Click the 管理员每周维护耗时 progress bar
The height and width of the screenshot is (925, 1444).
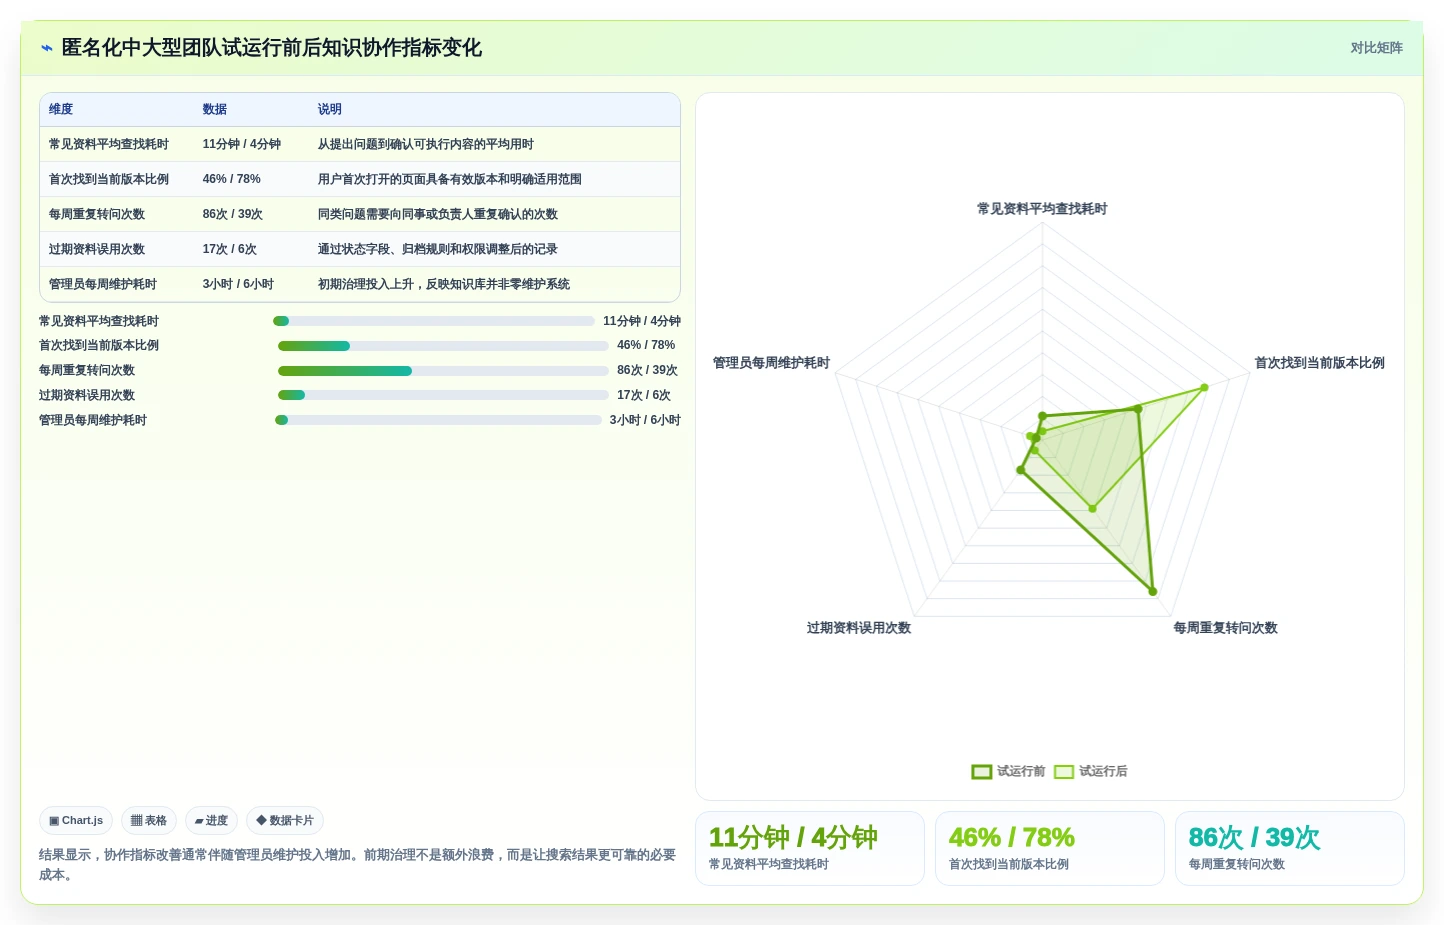point(438,420)
